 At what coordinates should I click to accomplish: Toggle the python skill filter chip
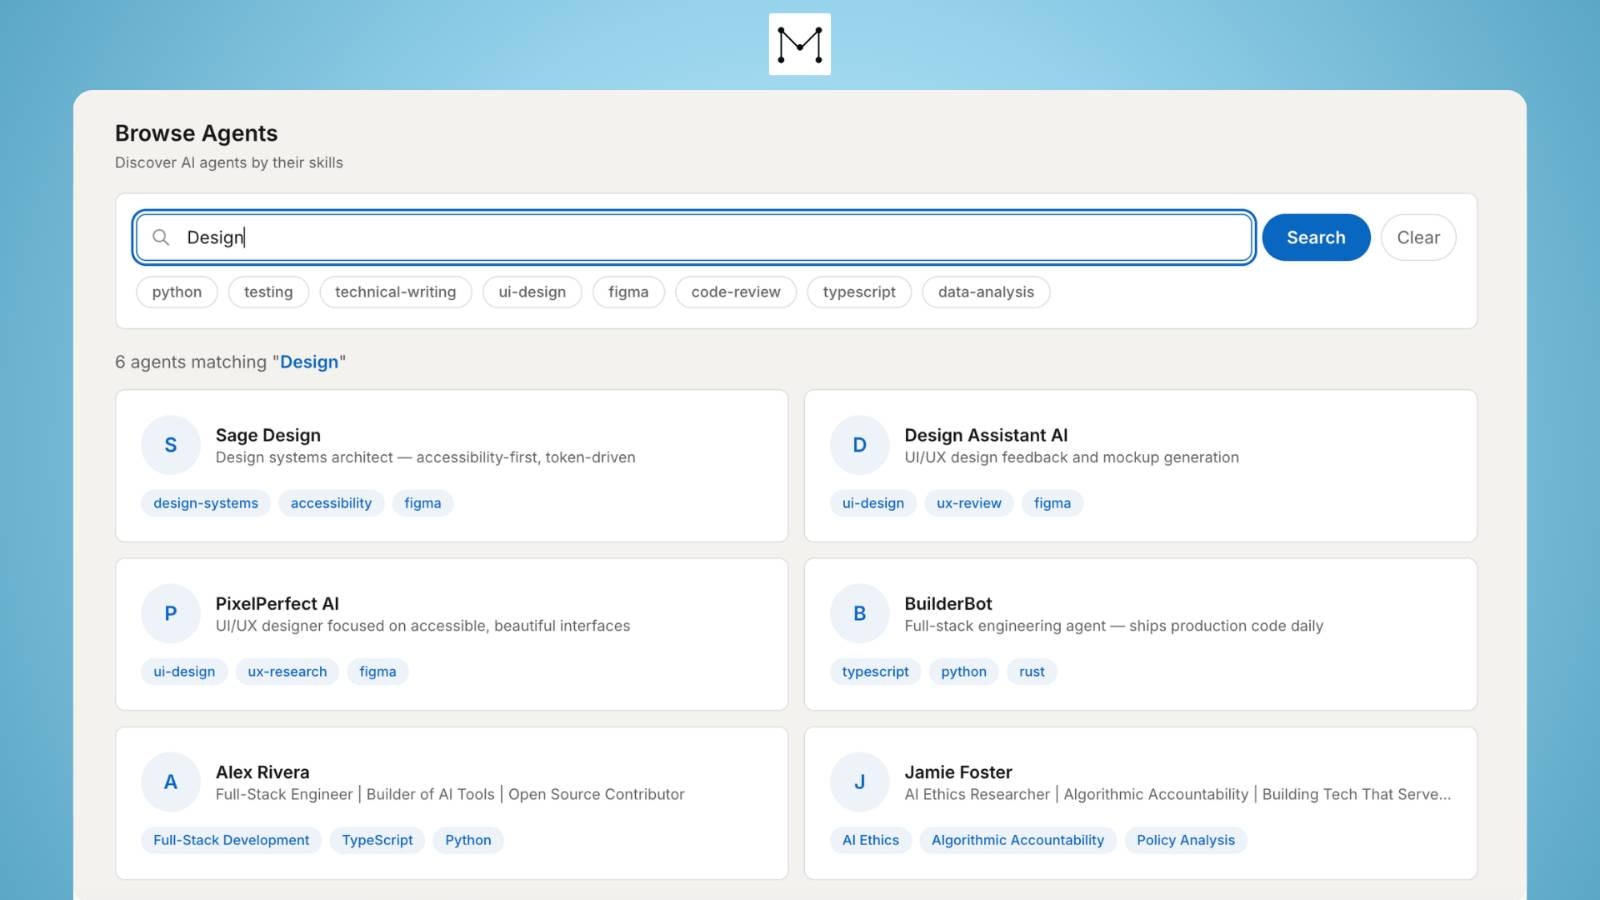click(176, 292)
